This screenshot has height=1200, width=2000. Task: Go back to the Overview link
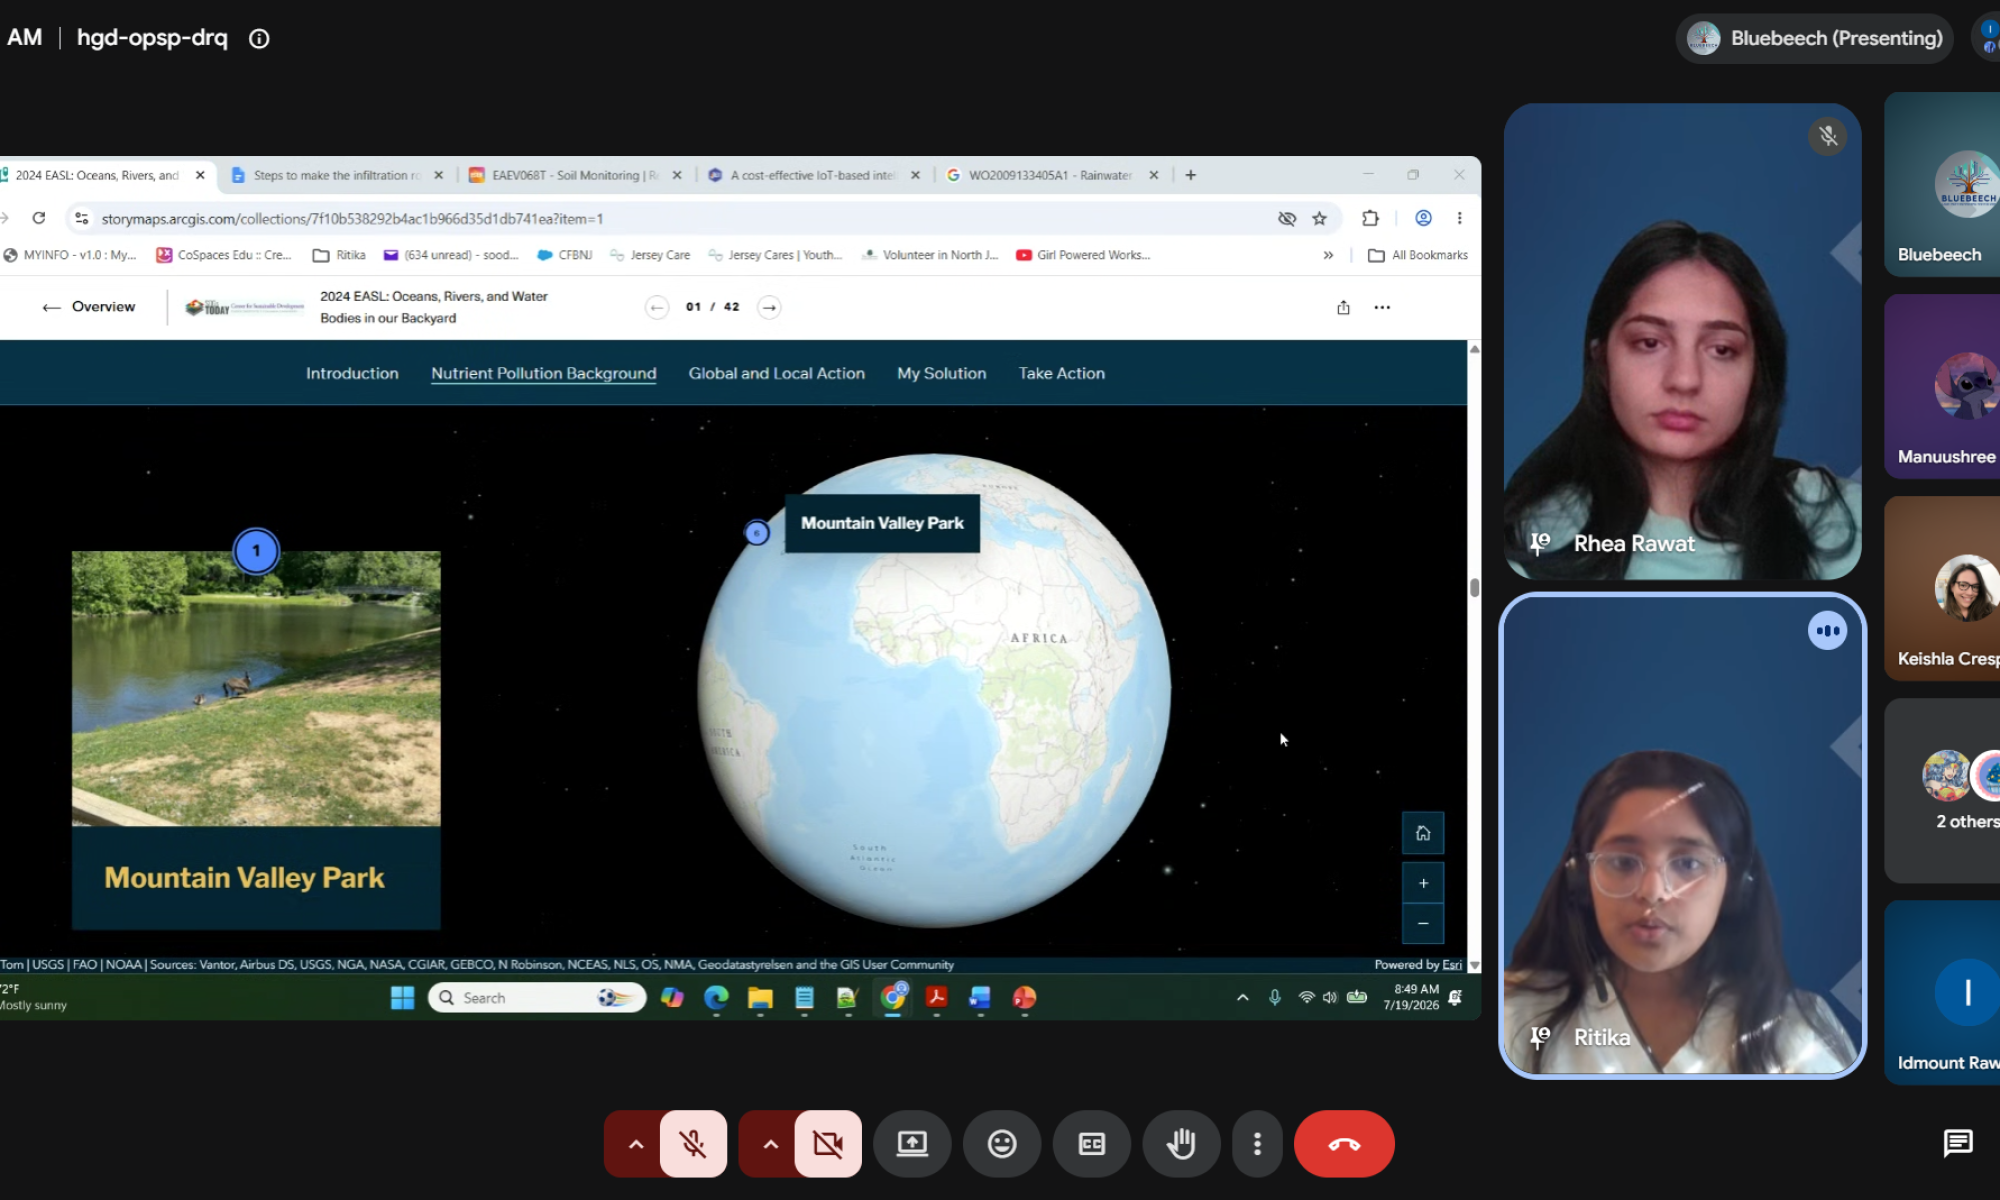[88, 307]
